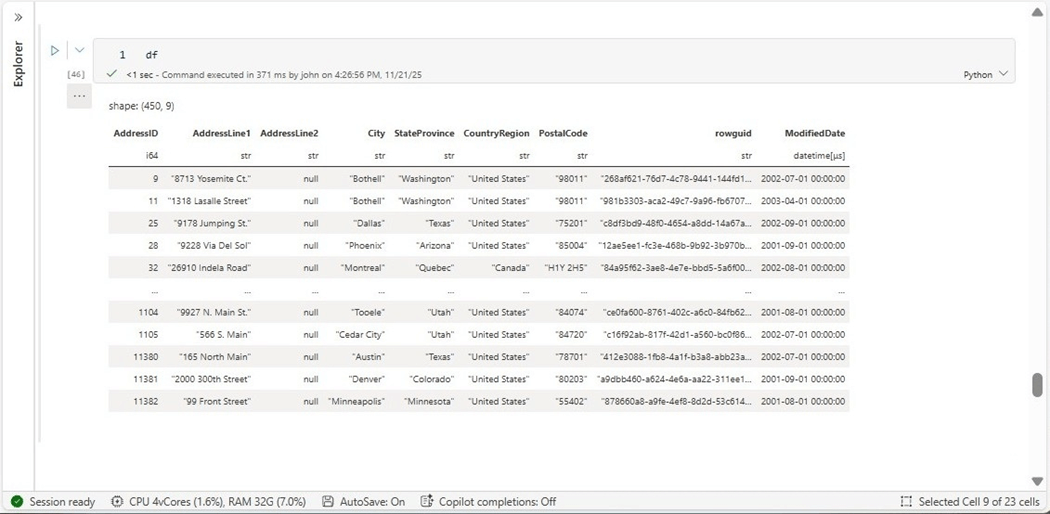Click the cell output more options ellipsis
1050x514 pixels.
point(79,96)
